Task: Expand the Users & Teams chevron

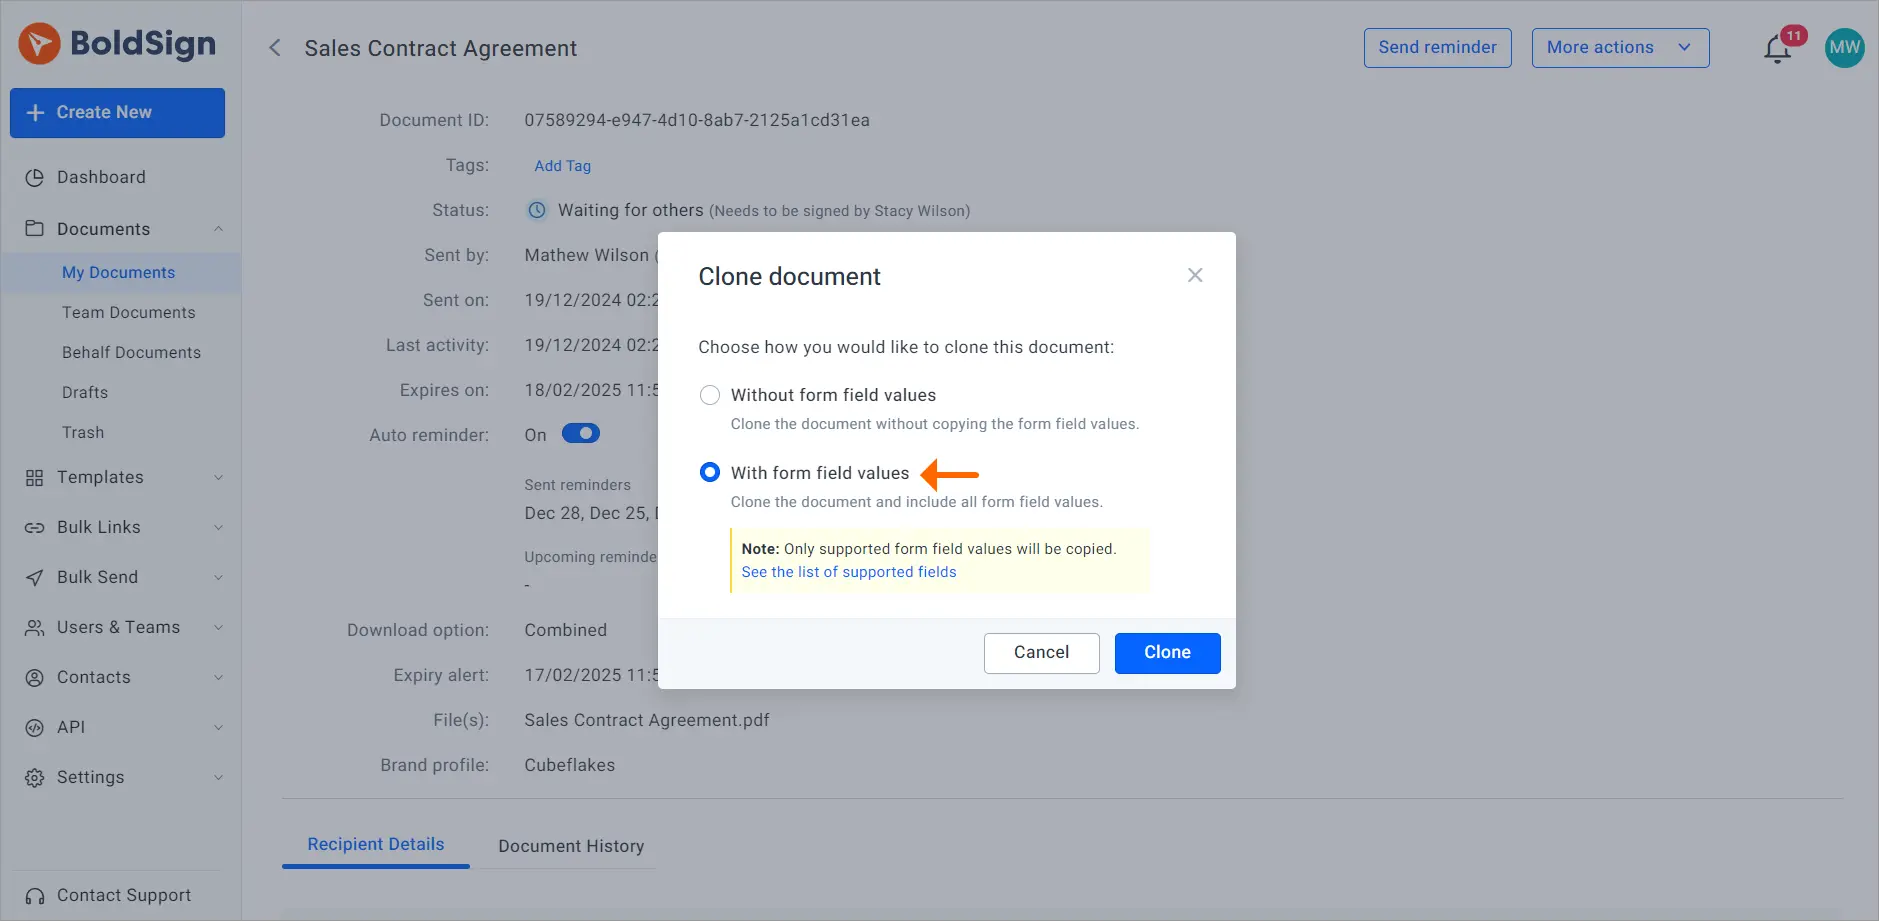Action: pos(218,628)
